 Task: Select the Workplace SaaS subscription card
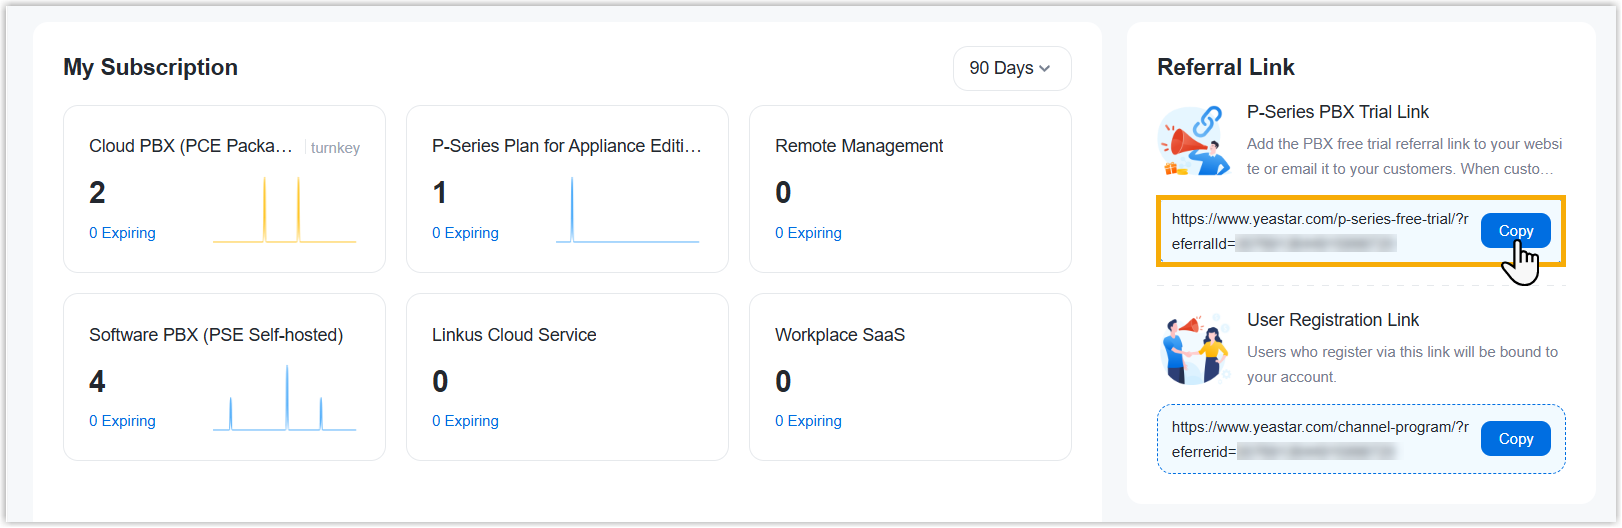pos(909,377)
